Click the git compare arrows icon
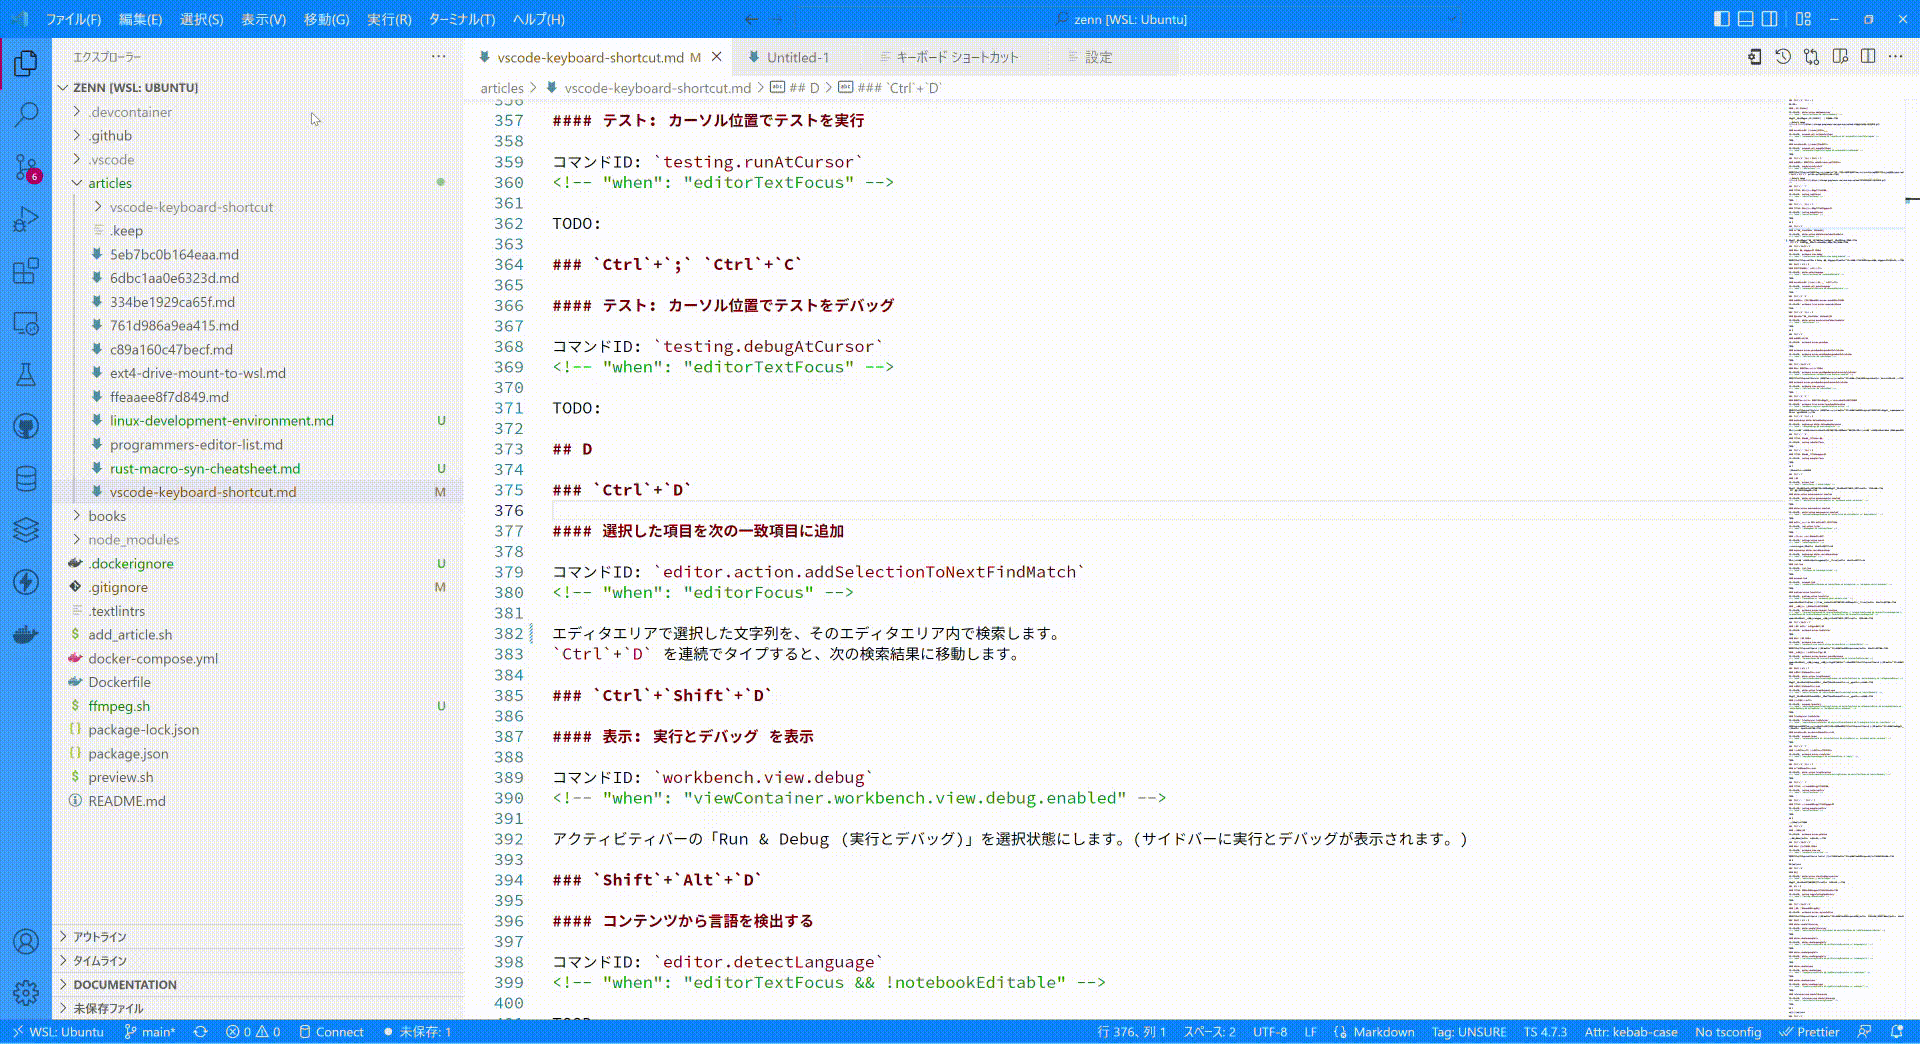The height and width of the screenshot is (1044, 1920). [x=1811, y=57]
